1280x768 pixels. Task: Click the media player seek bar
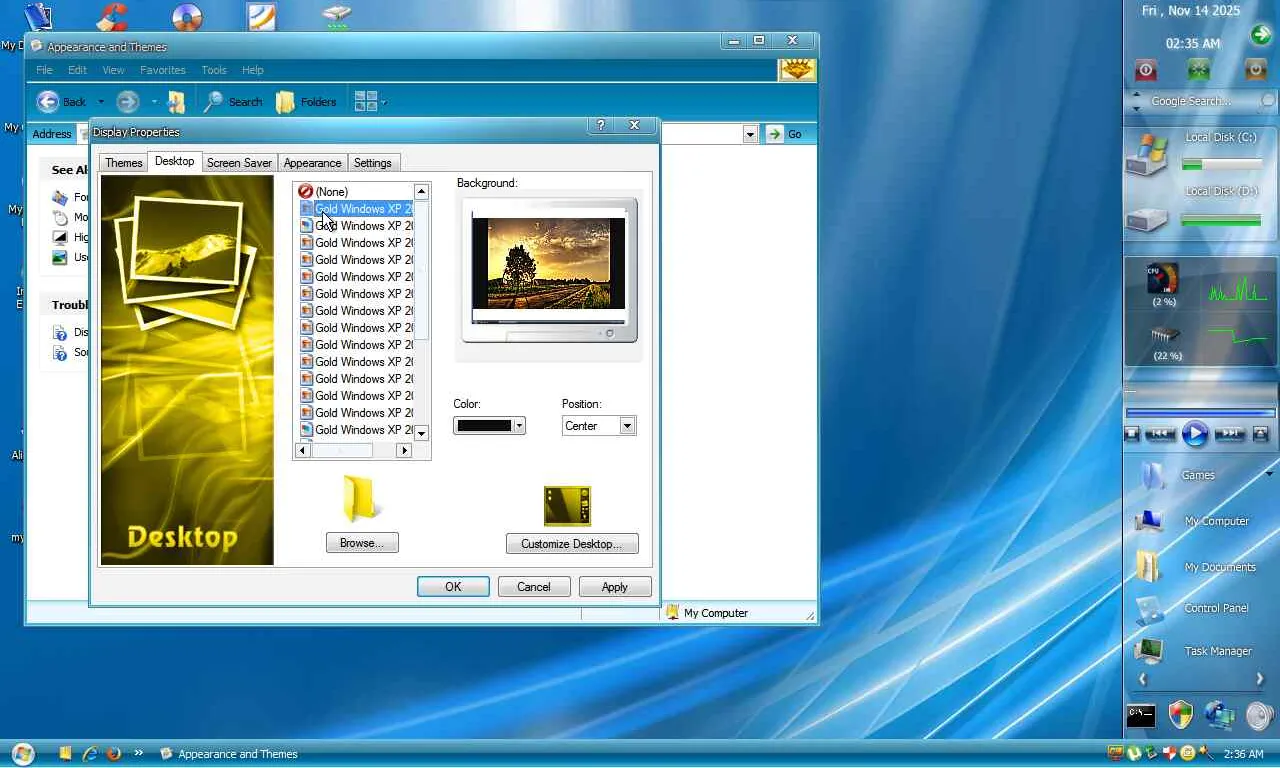point(1200,412)
